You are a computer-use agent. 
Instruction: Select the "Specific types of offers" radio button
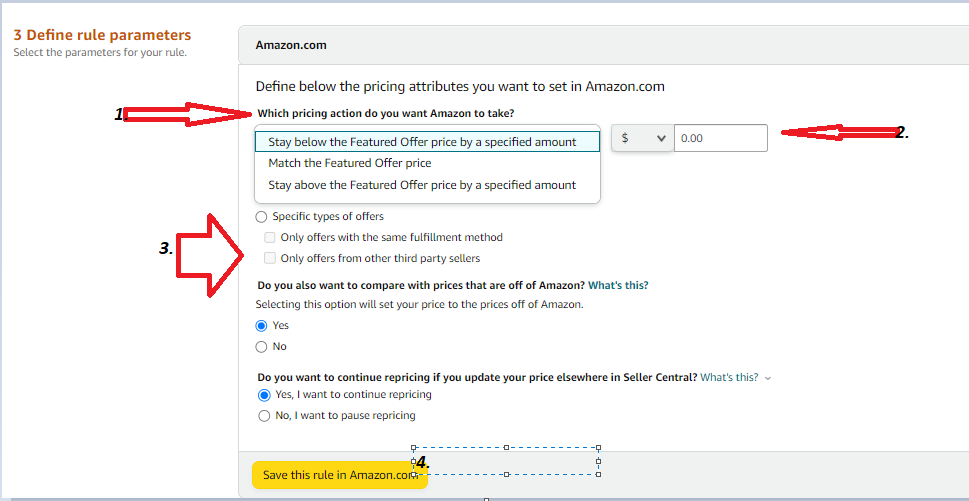pyautogui.click(x=262, y=217)
